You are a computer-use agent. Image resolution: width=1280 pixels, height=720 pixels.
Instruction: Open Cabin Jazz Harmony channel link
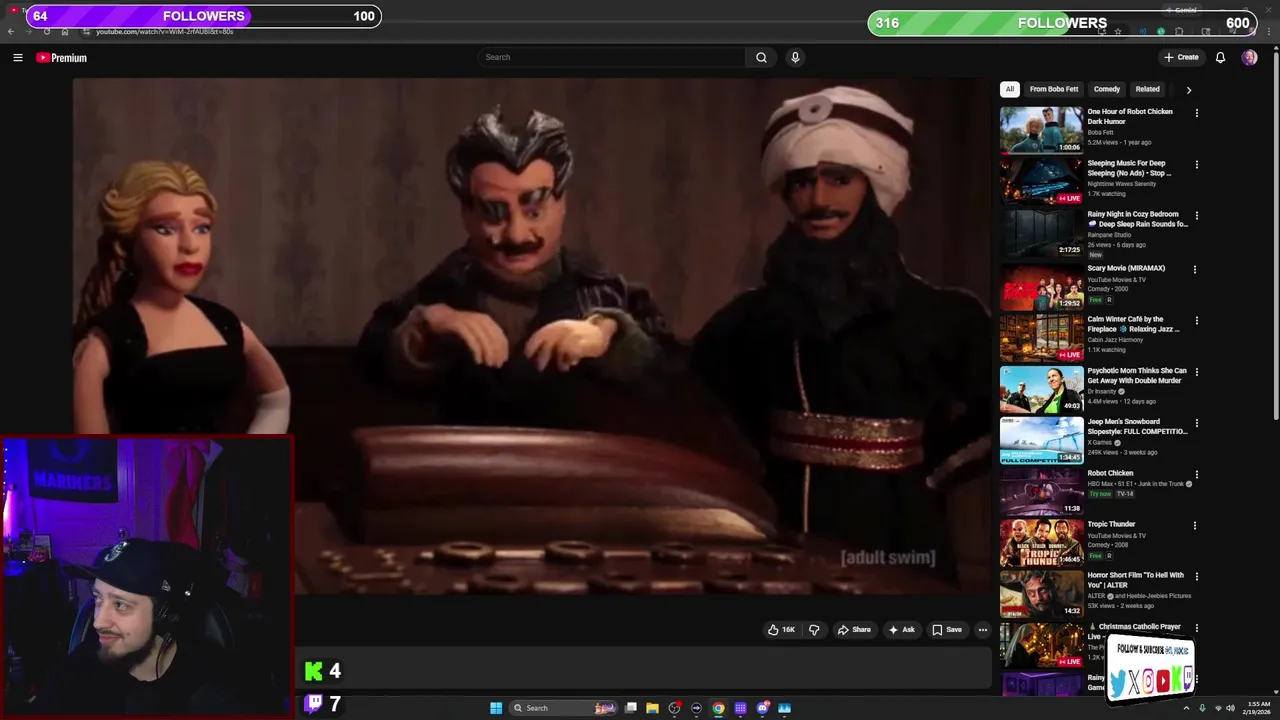(1116, 339)
